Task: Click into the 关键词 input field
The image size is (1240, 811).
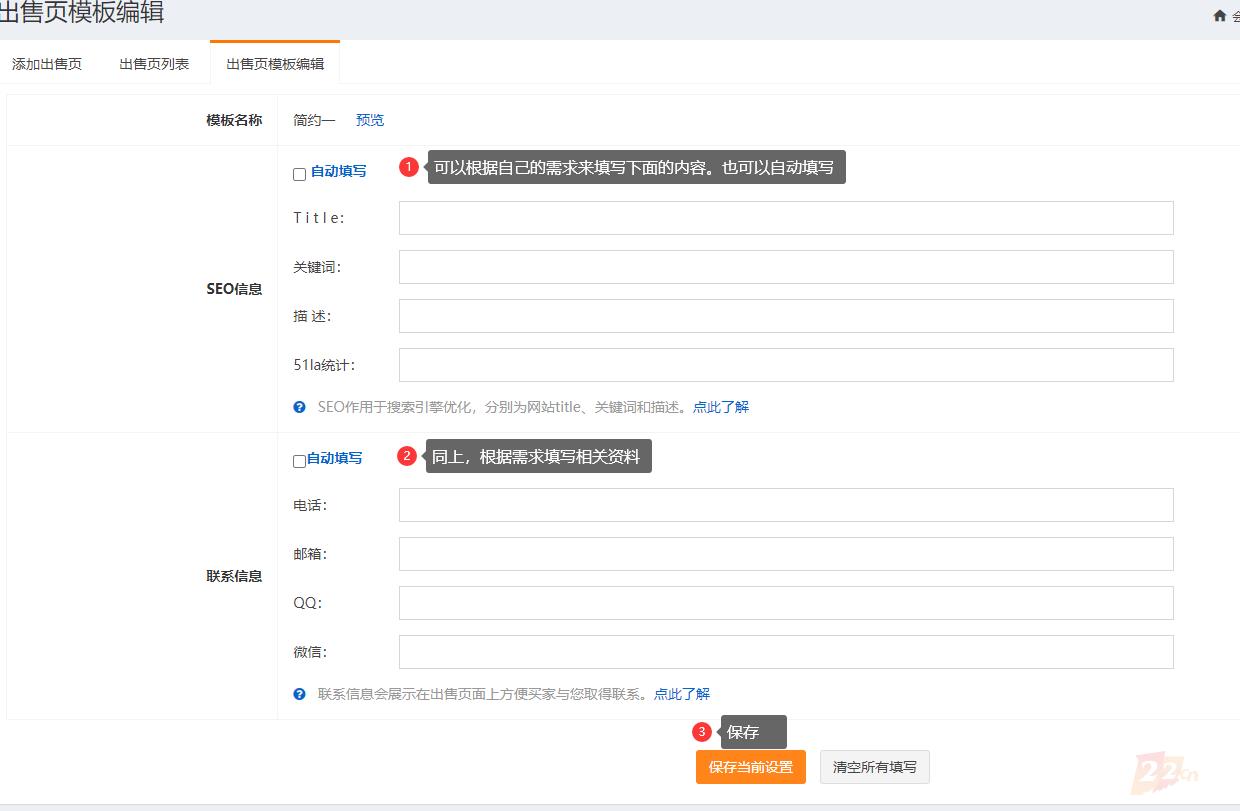Action: coord(785,267)
